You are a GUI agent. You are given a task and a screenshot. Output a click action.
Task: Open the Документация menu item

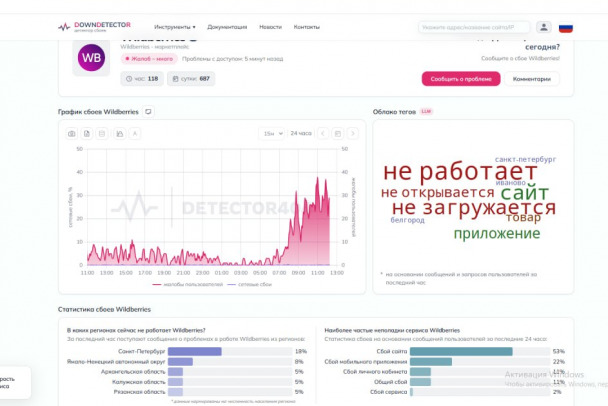(x=227, y=27)
